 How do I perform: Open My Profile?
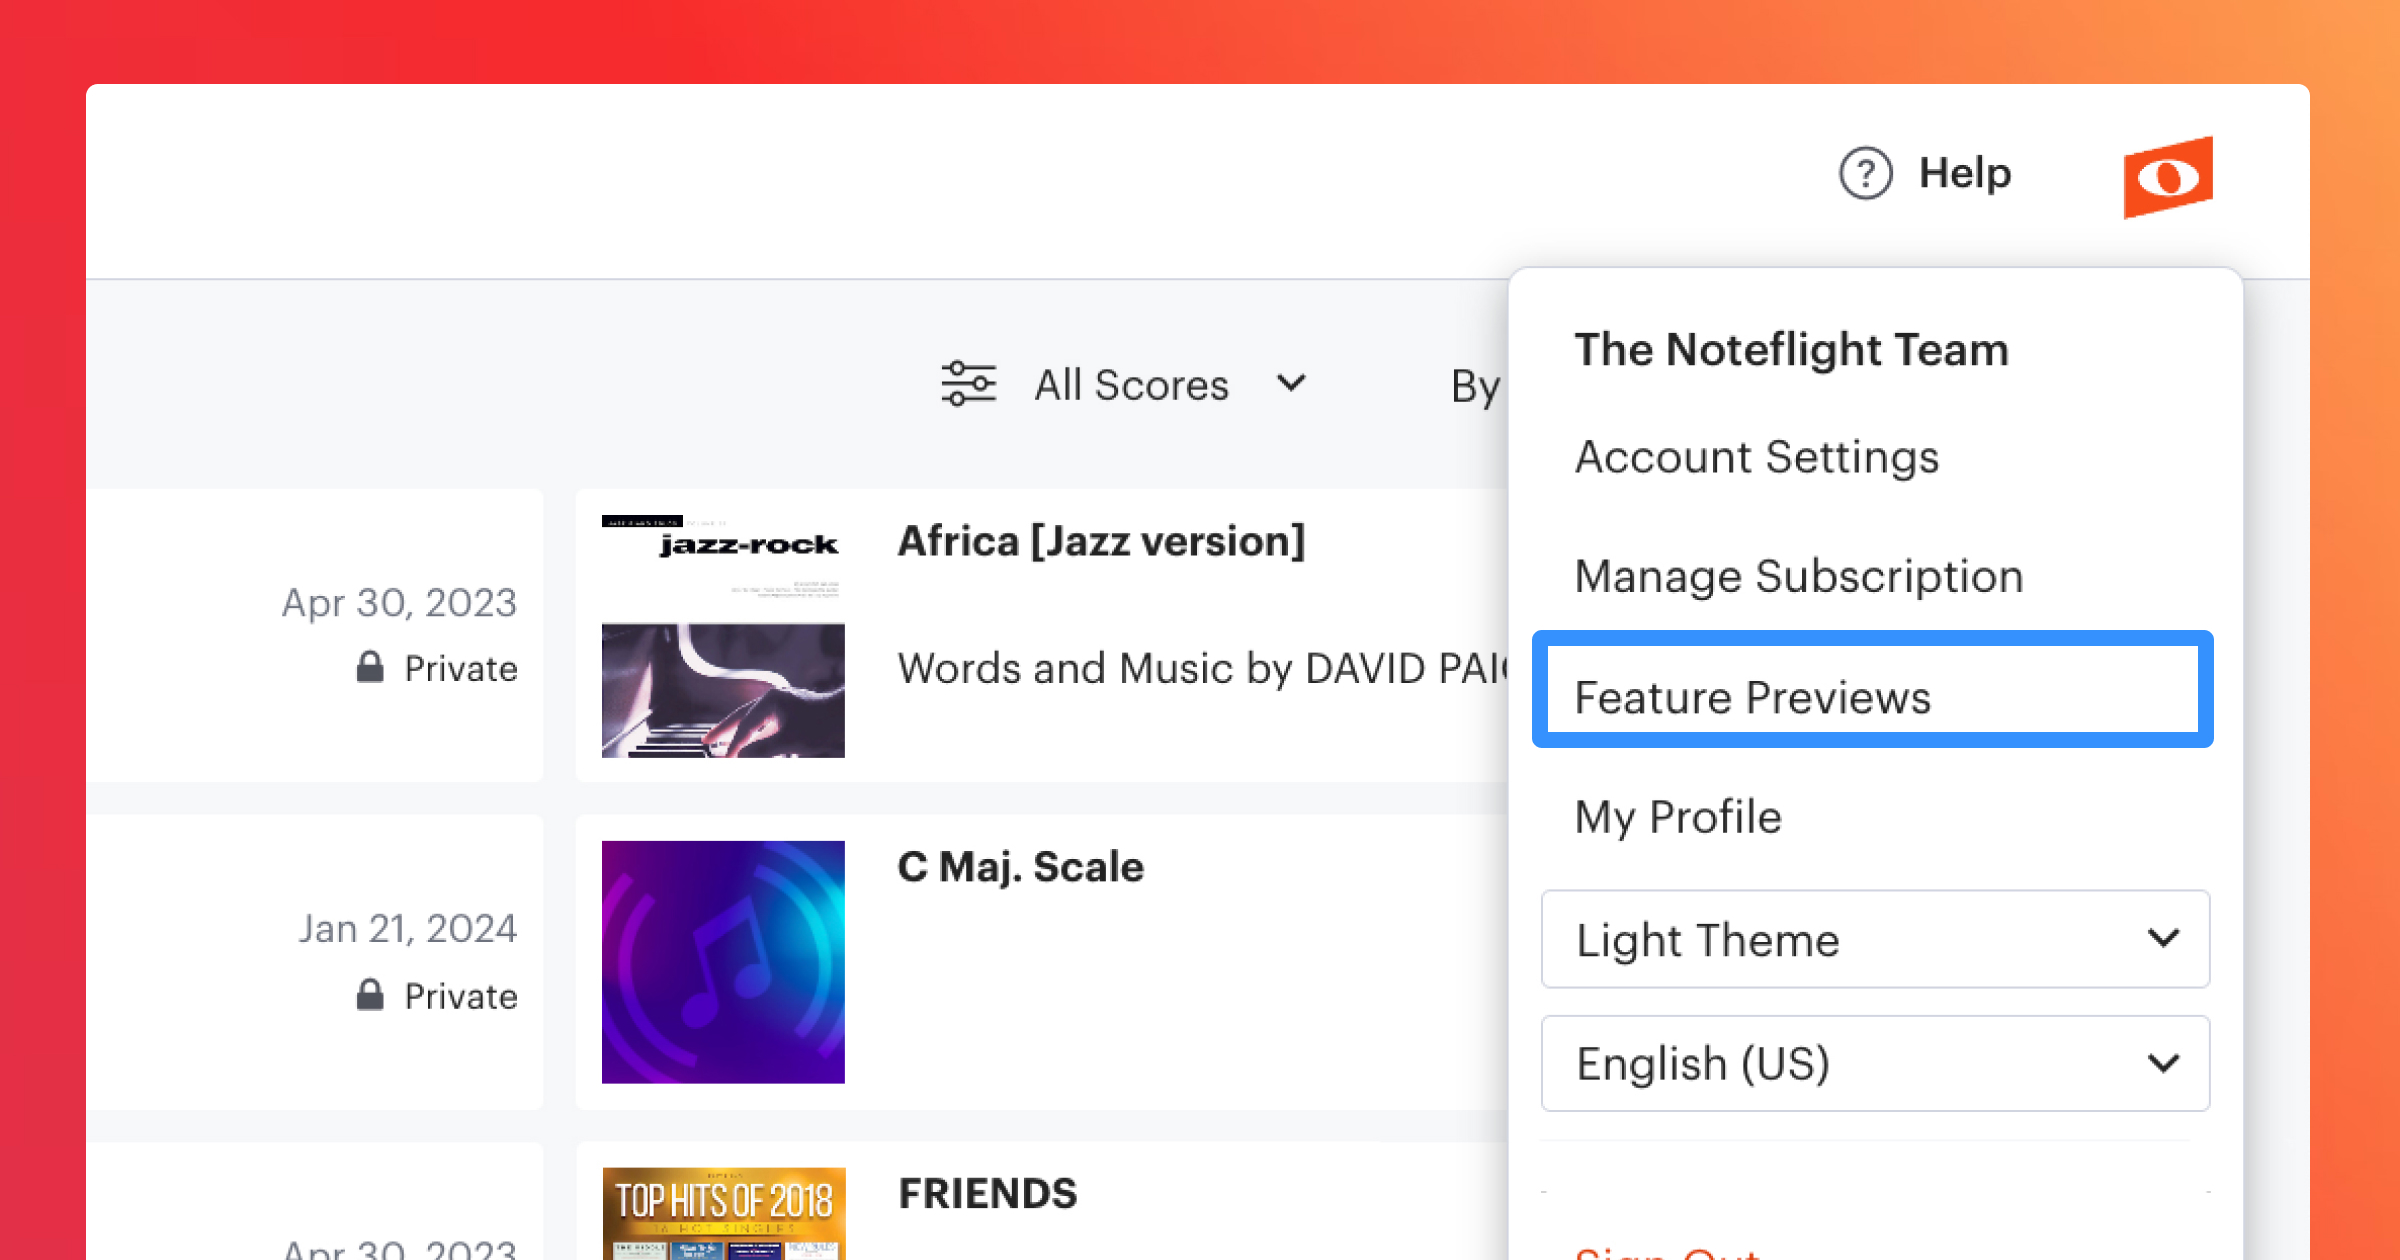(1677, 816)
